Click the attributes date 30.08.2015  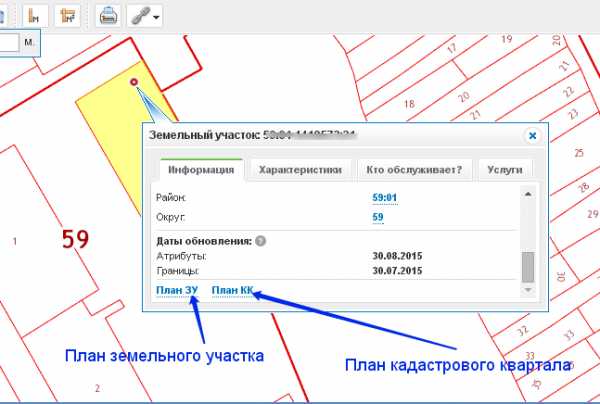[397, 256]
